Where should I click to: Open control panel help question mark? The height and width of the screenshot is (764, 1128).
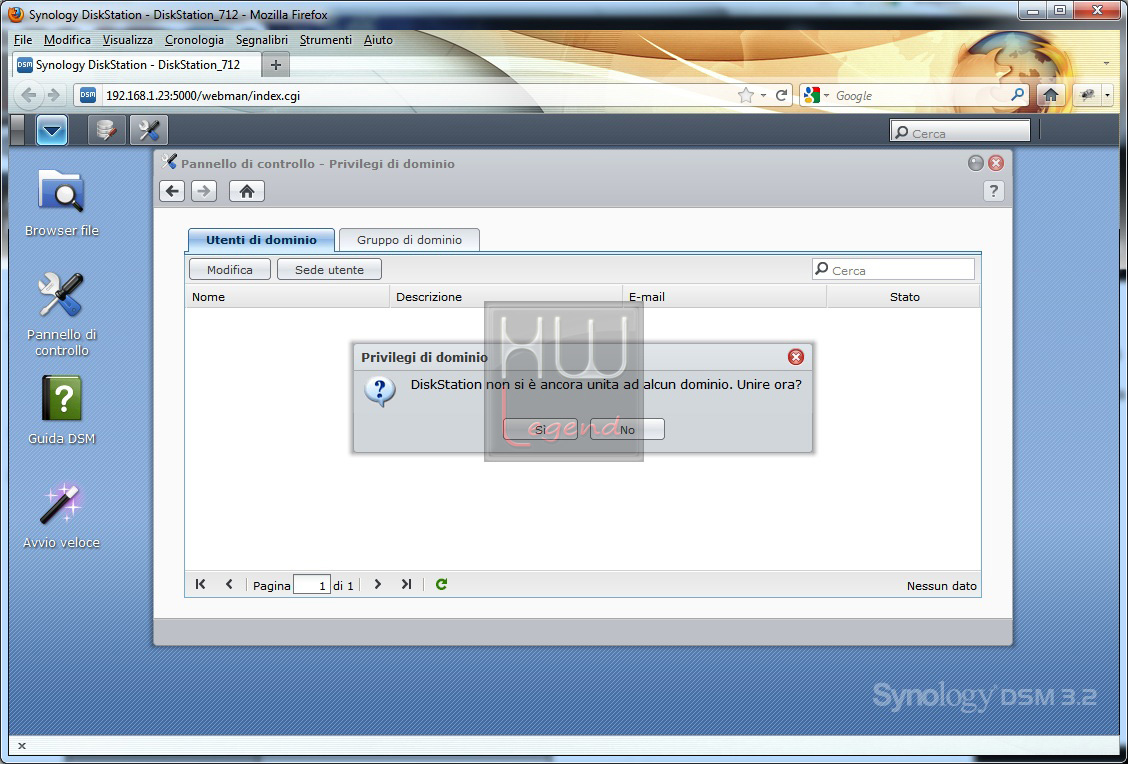993,191
